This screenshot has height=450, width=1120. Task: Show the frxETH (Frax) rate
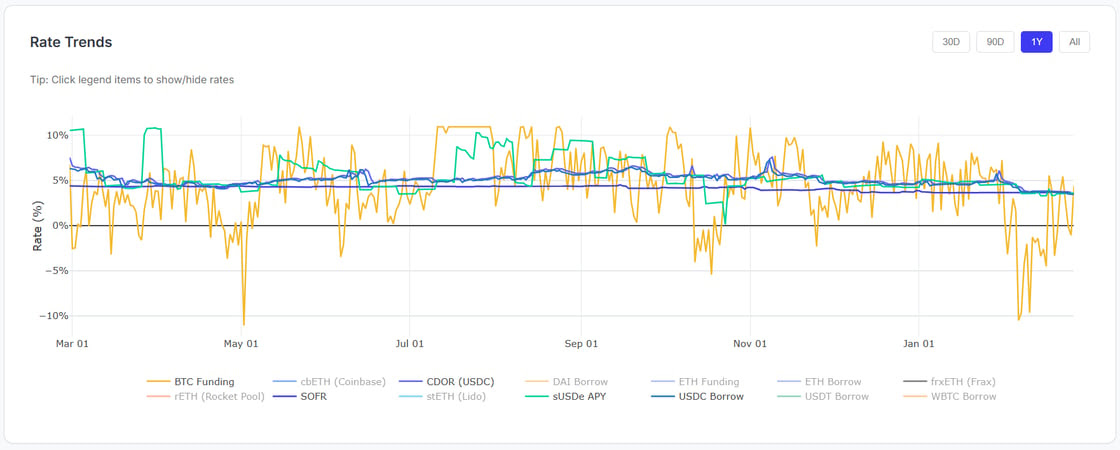click(962, 381)
